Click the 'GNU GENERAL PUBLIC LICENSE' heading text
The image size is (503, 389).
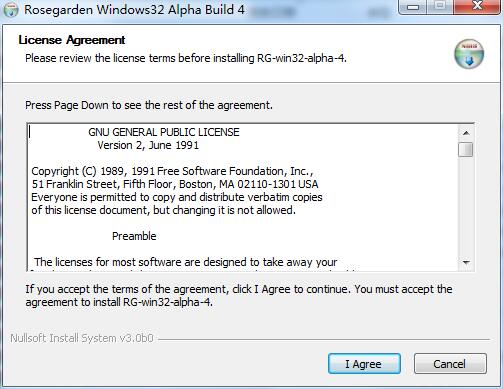[164, 132]
